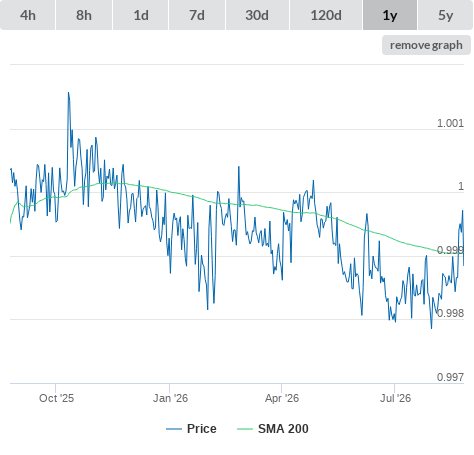474x455 pixels.
Task: Switch chart range to 4h
Action: [28, 15]
